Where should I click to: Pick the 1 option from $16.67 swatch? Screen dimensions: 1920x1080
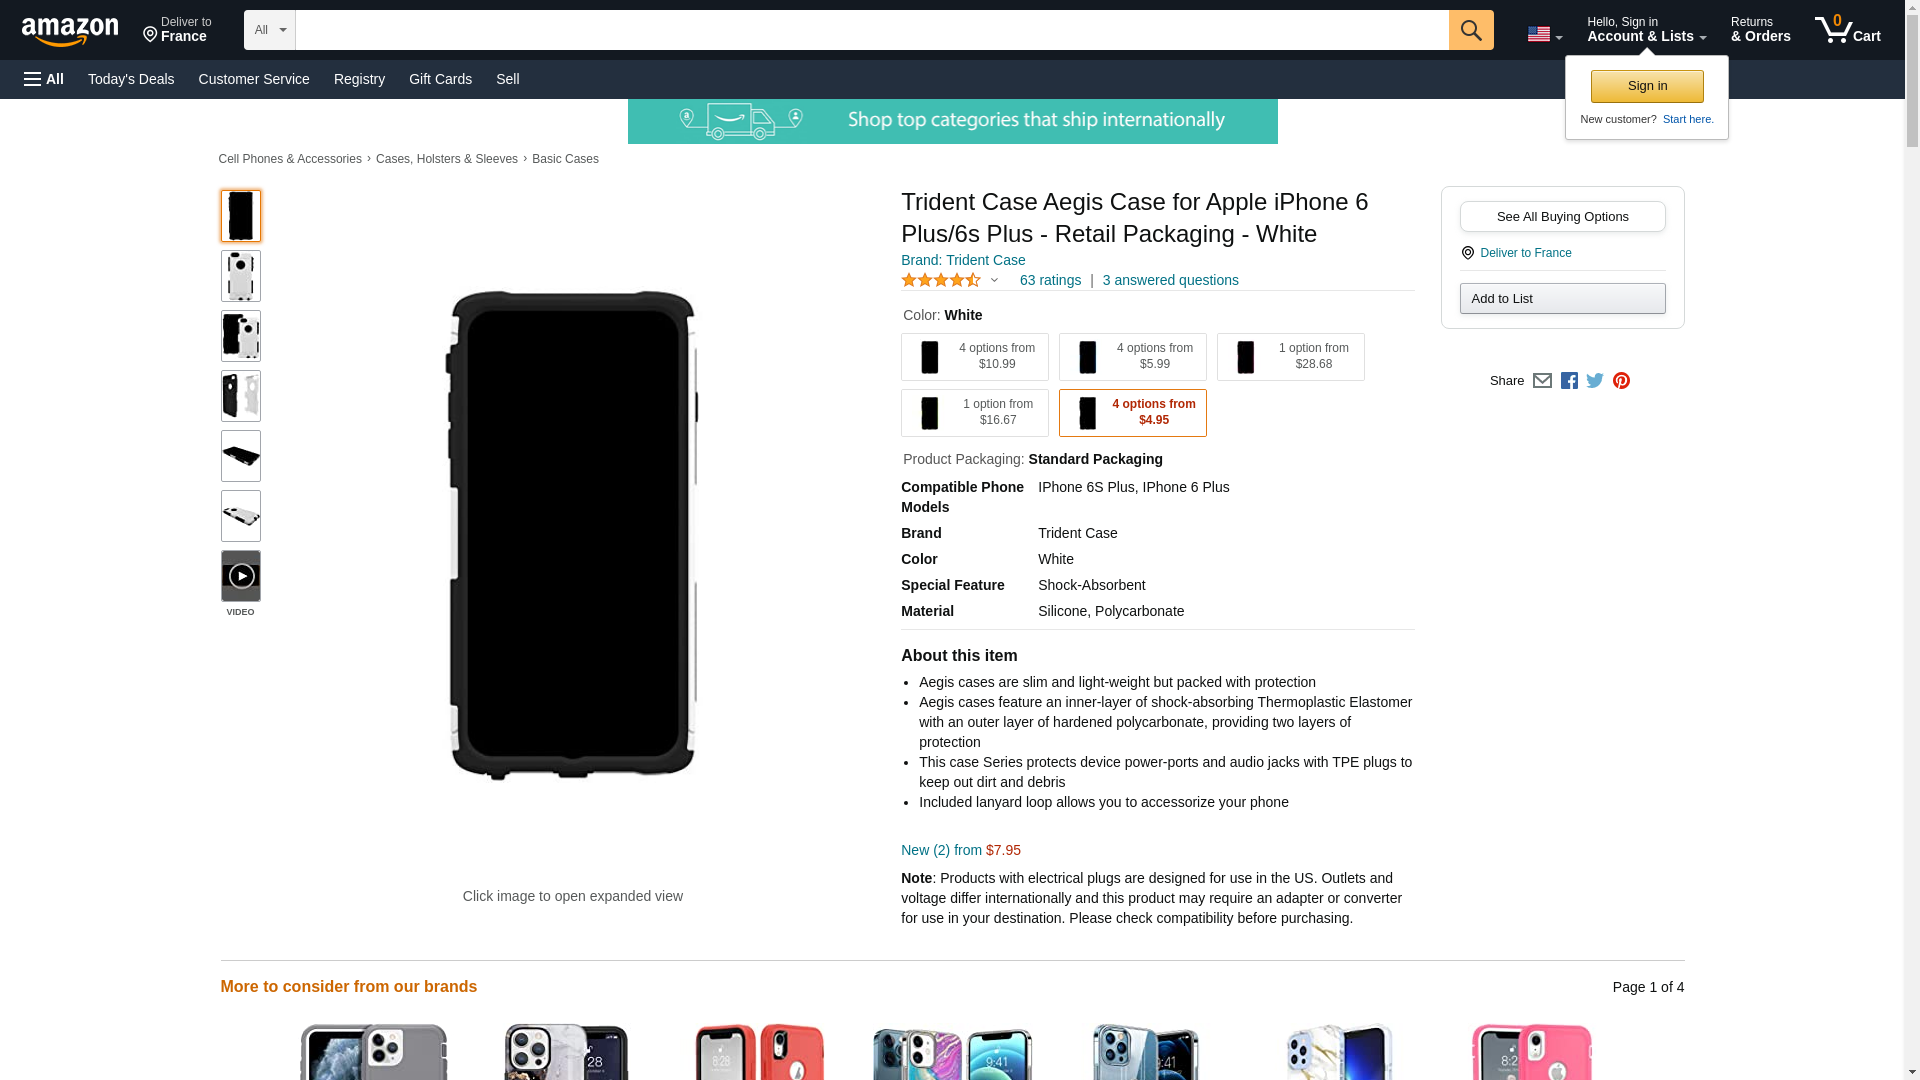[x=974, y=413]
